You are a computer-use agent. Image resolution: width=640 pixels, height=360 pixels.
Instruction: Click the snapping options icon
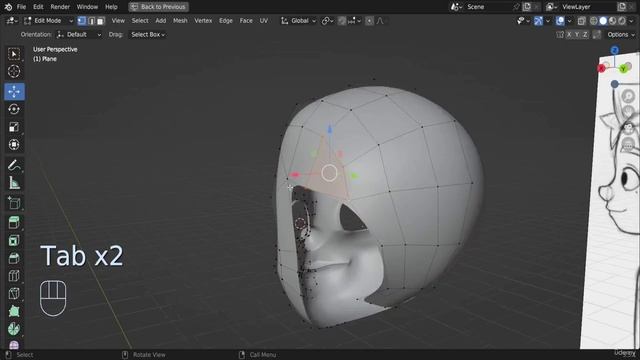click(353, 21)
